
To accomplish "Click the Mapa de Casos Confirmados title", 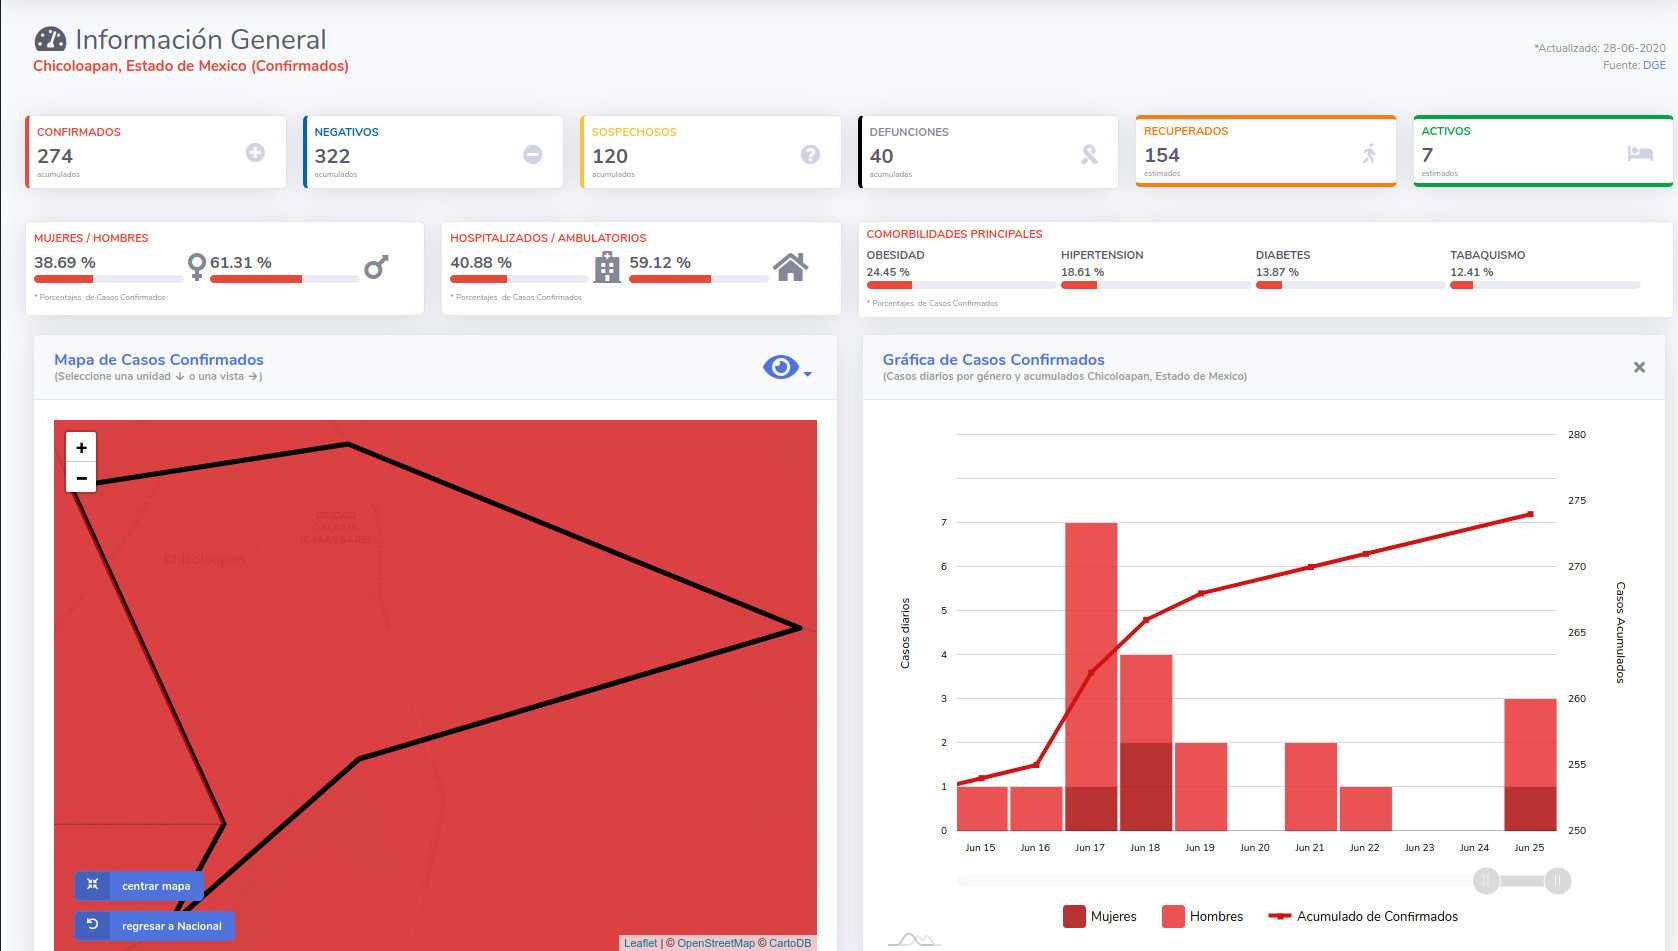I will coord(159,360).
